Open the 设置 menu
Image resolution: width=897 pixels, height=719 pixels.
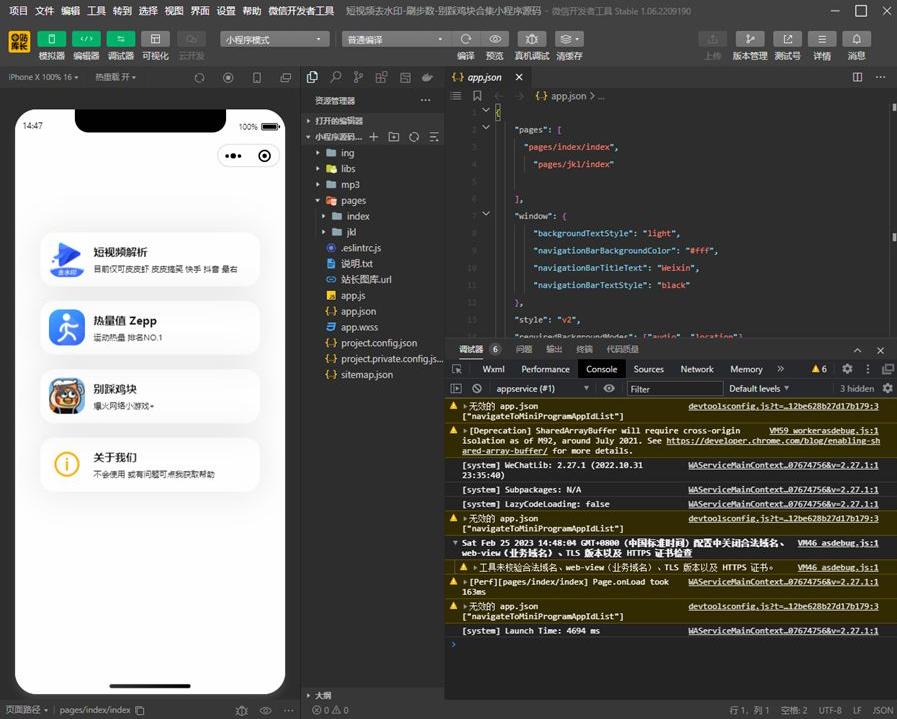click(226, 10)
